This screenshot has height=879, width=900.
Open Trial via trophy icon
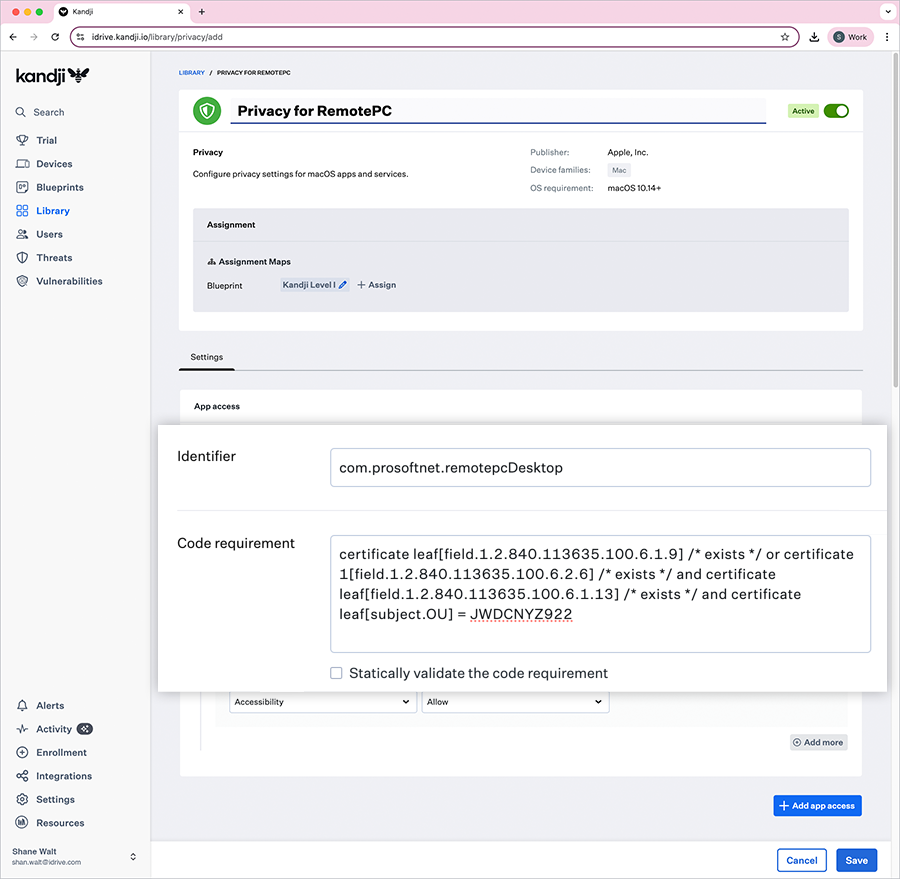tap(22, 140)
